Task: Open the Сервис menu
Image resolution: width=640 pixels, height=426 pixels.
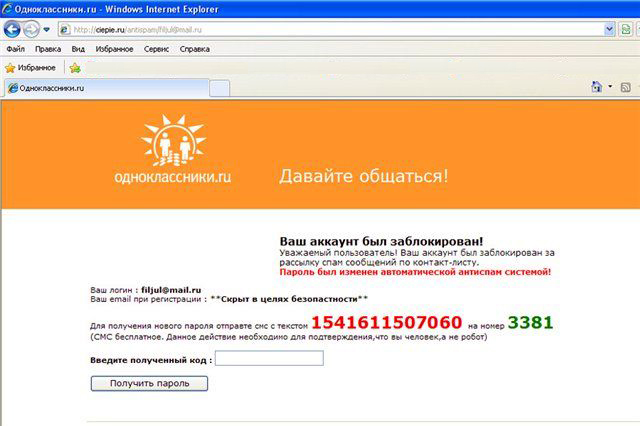Action: [x=156, y=49]
